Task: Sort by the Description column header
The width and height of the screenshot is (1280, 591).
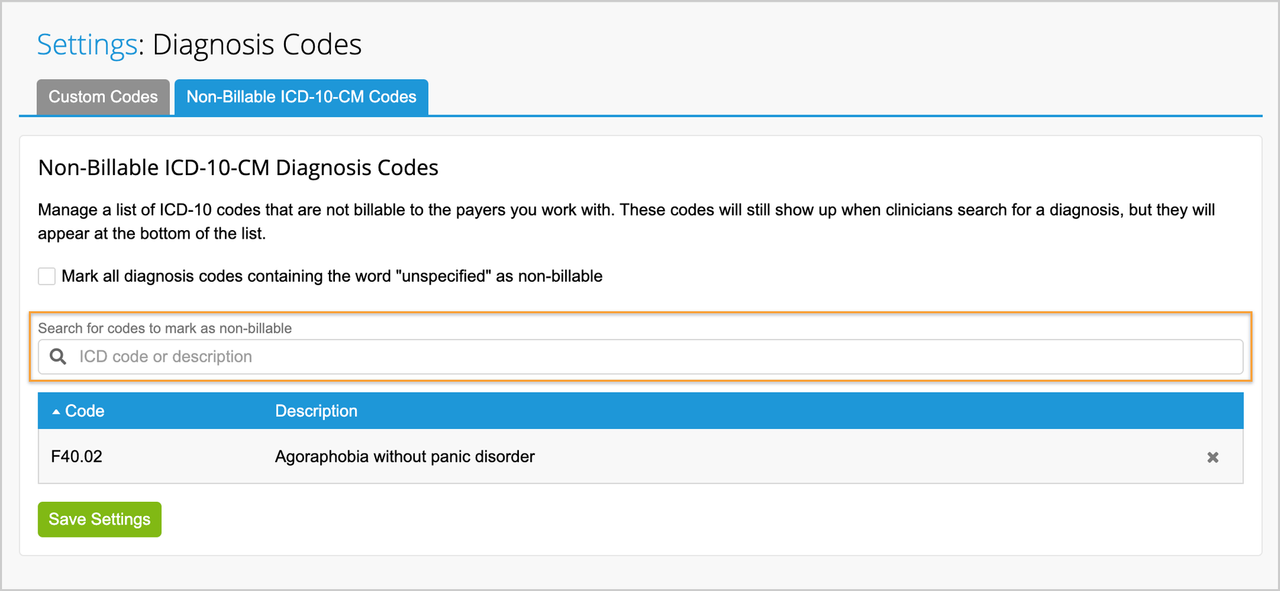Action: tap(316, 411)
